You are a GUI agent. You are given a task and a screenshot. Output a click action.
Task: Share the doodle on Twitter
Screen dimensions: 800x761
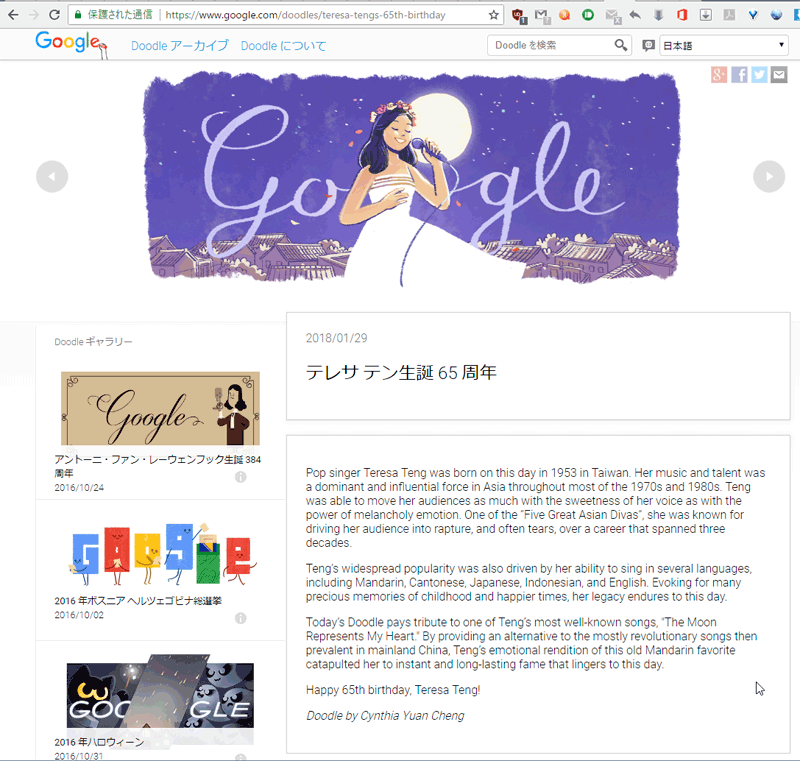759,75
